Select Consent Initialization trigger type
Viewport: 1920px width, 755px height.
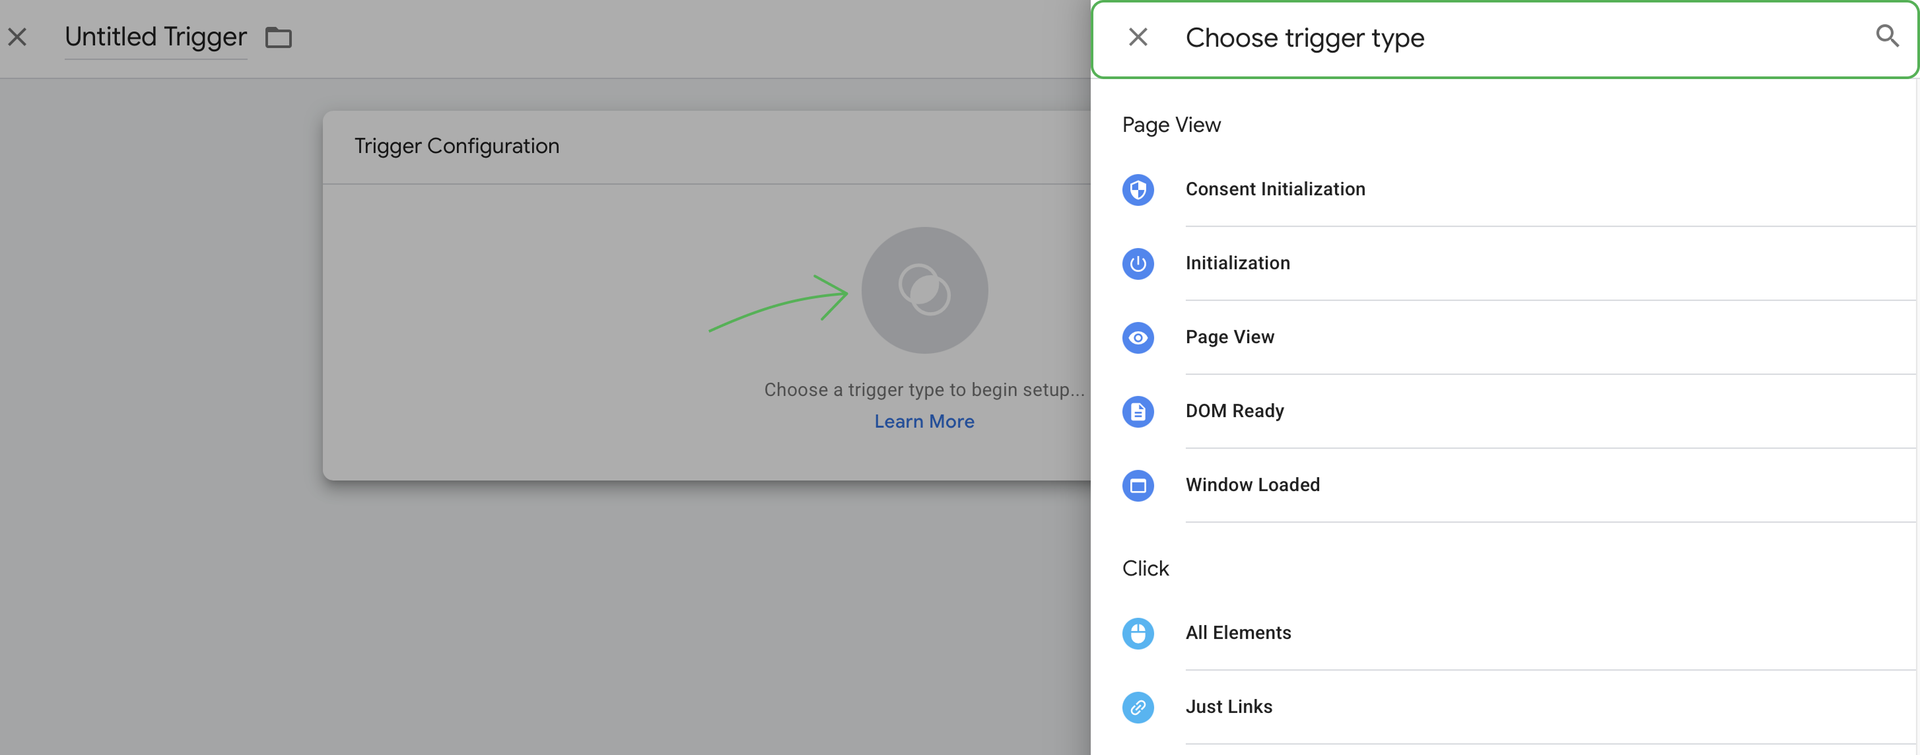coord(1275,190)
